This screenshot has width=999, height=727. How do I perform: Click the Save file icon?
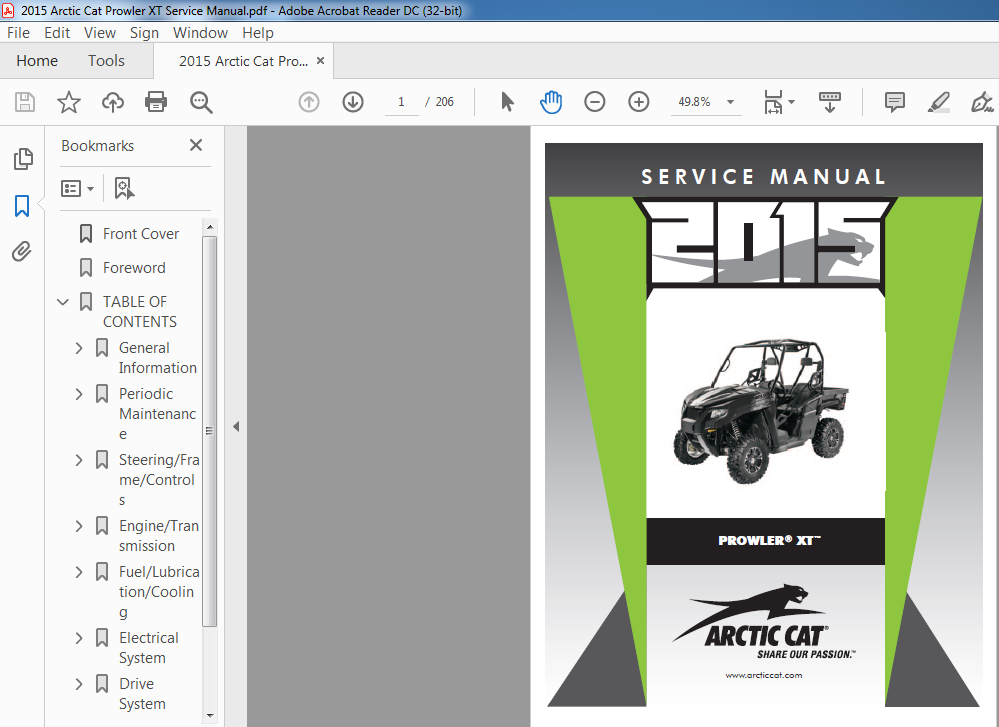(x=25, y=102)
